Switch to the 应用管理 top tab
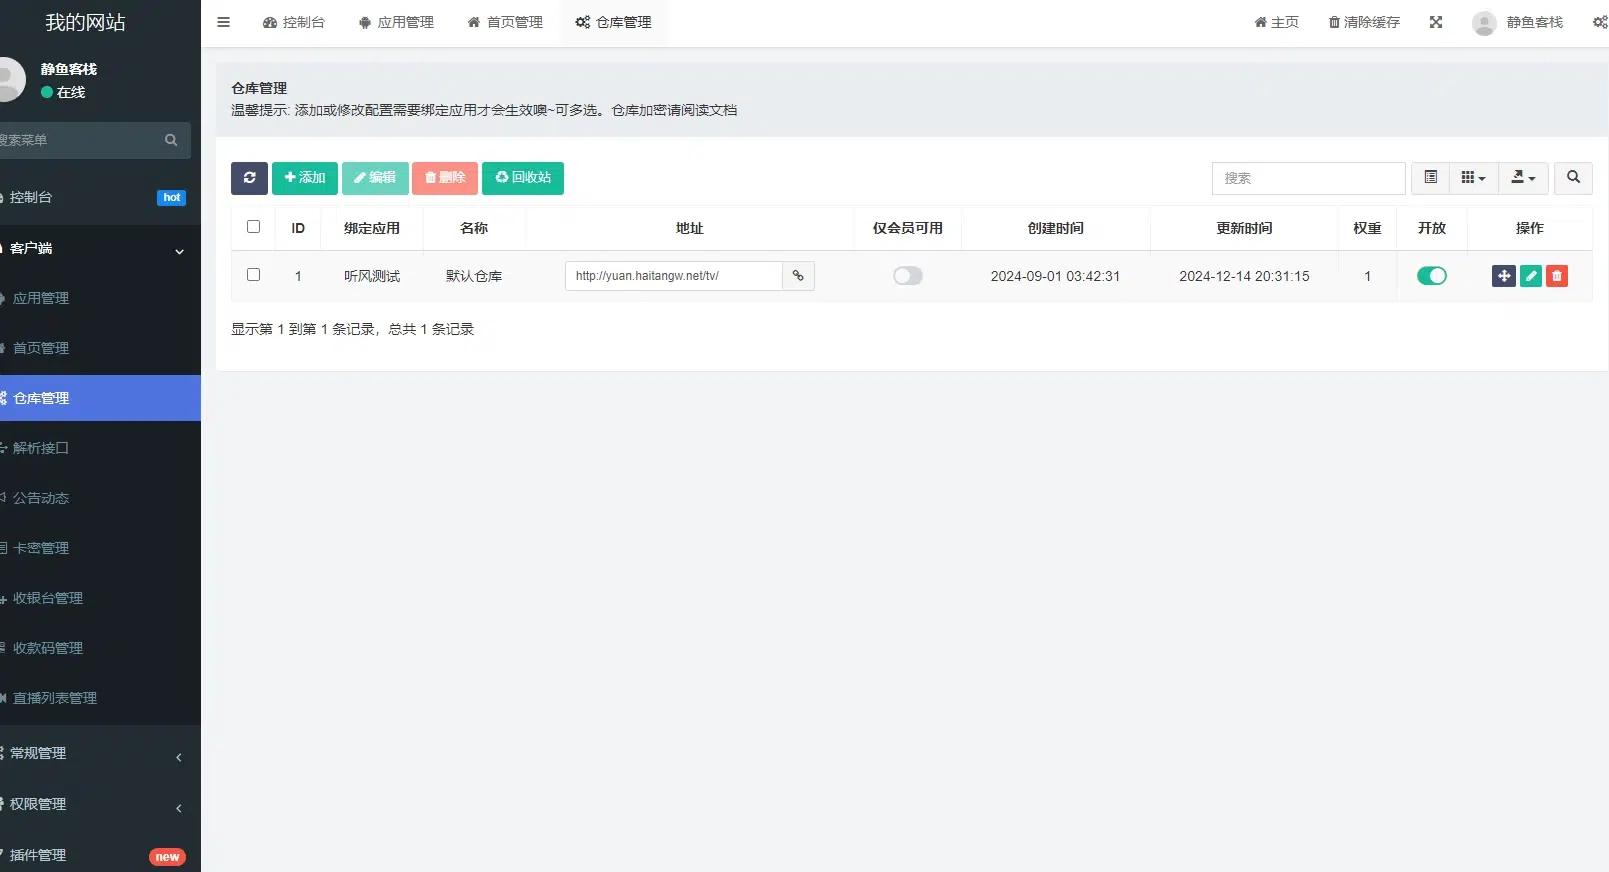 396,22
